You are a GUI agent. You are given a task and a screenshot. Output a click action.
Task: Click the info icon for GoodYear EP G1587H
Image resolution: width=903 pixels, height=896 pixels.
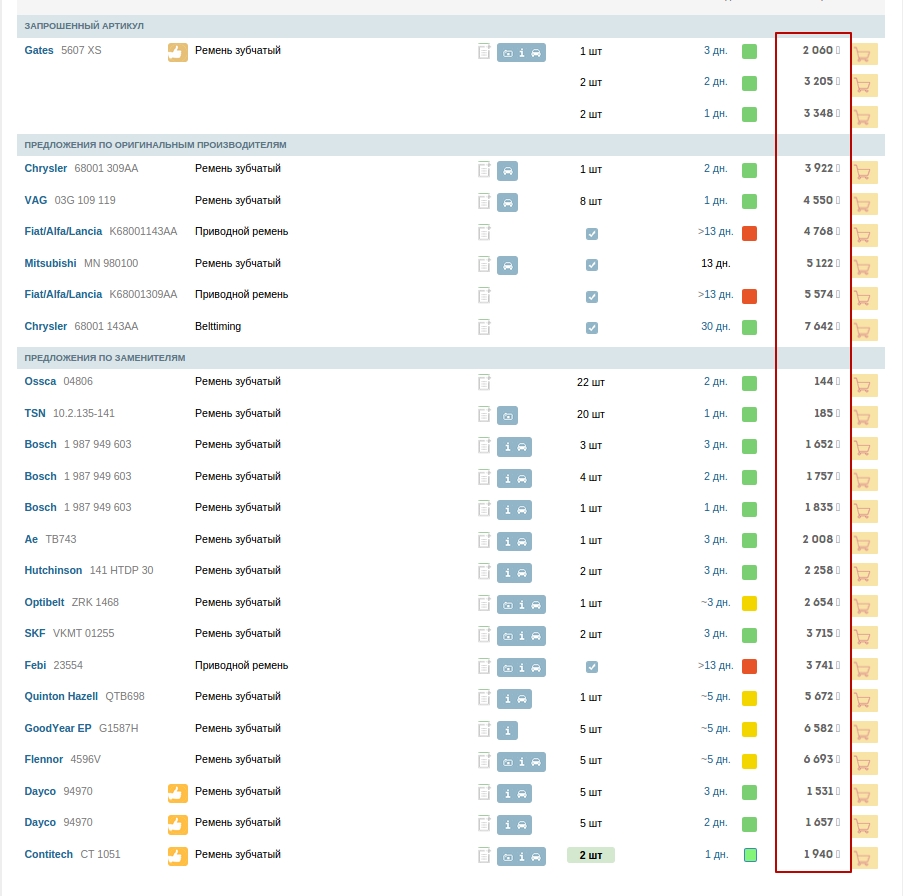coord(507,731)
